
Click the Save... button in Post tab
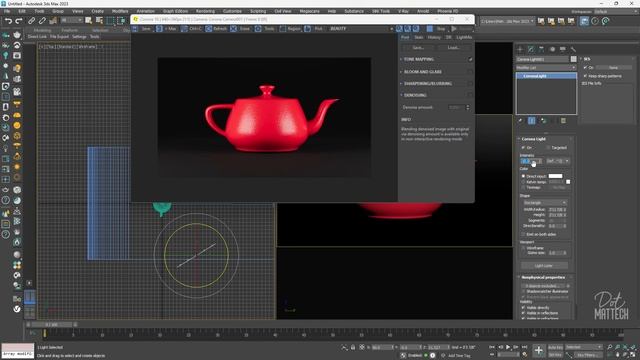[x=418, y=48]
